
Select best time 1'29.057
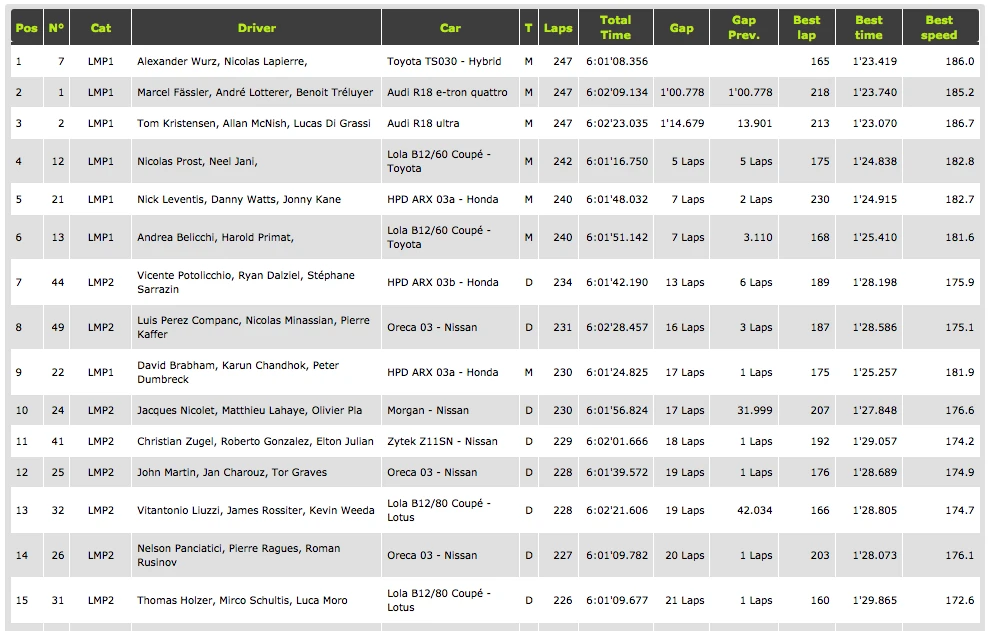pos(874,441)
